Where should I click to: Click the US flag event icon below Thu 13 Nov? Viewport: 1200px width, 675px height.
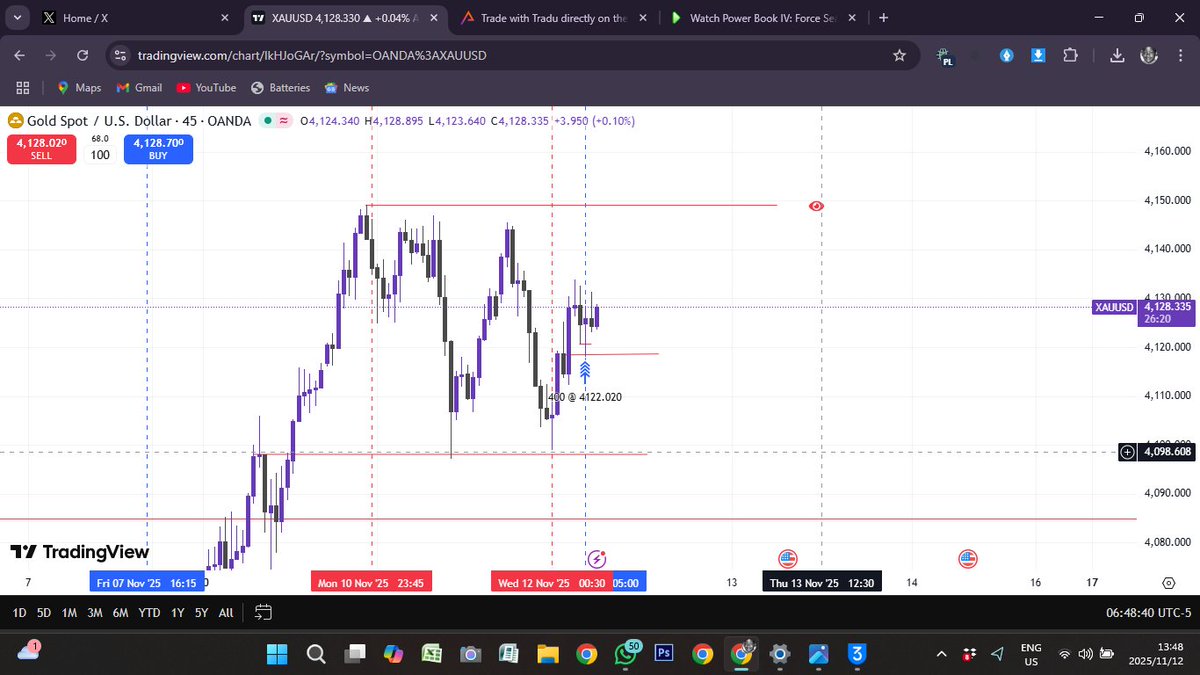pyautogui.click(x=789, y=559)
